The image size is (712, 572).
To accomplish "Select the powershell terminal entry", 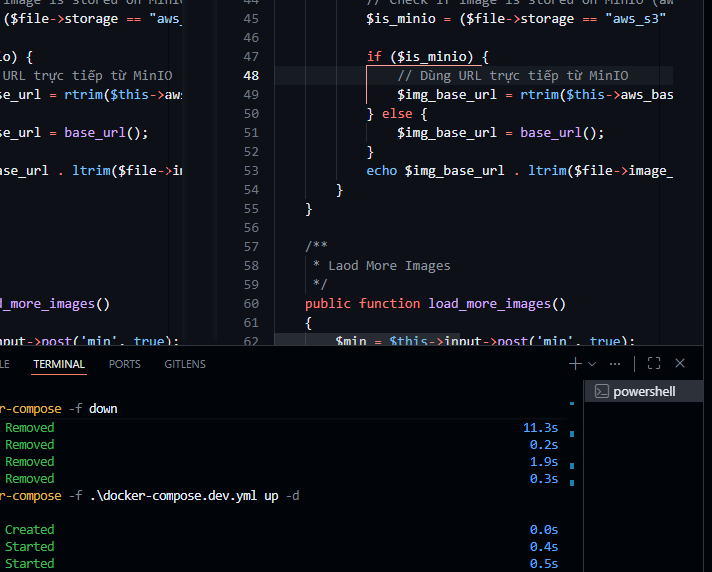I will tap(644, 391).
